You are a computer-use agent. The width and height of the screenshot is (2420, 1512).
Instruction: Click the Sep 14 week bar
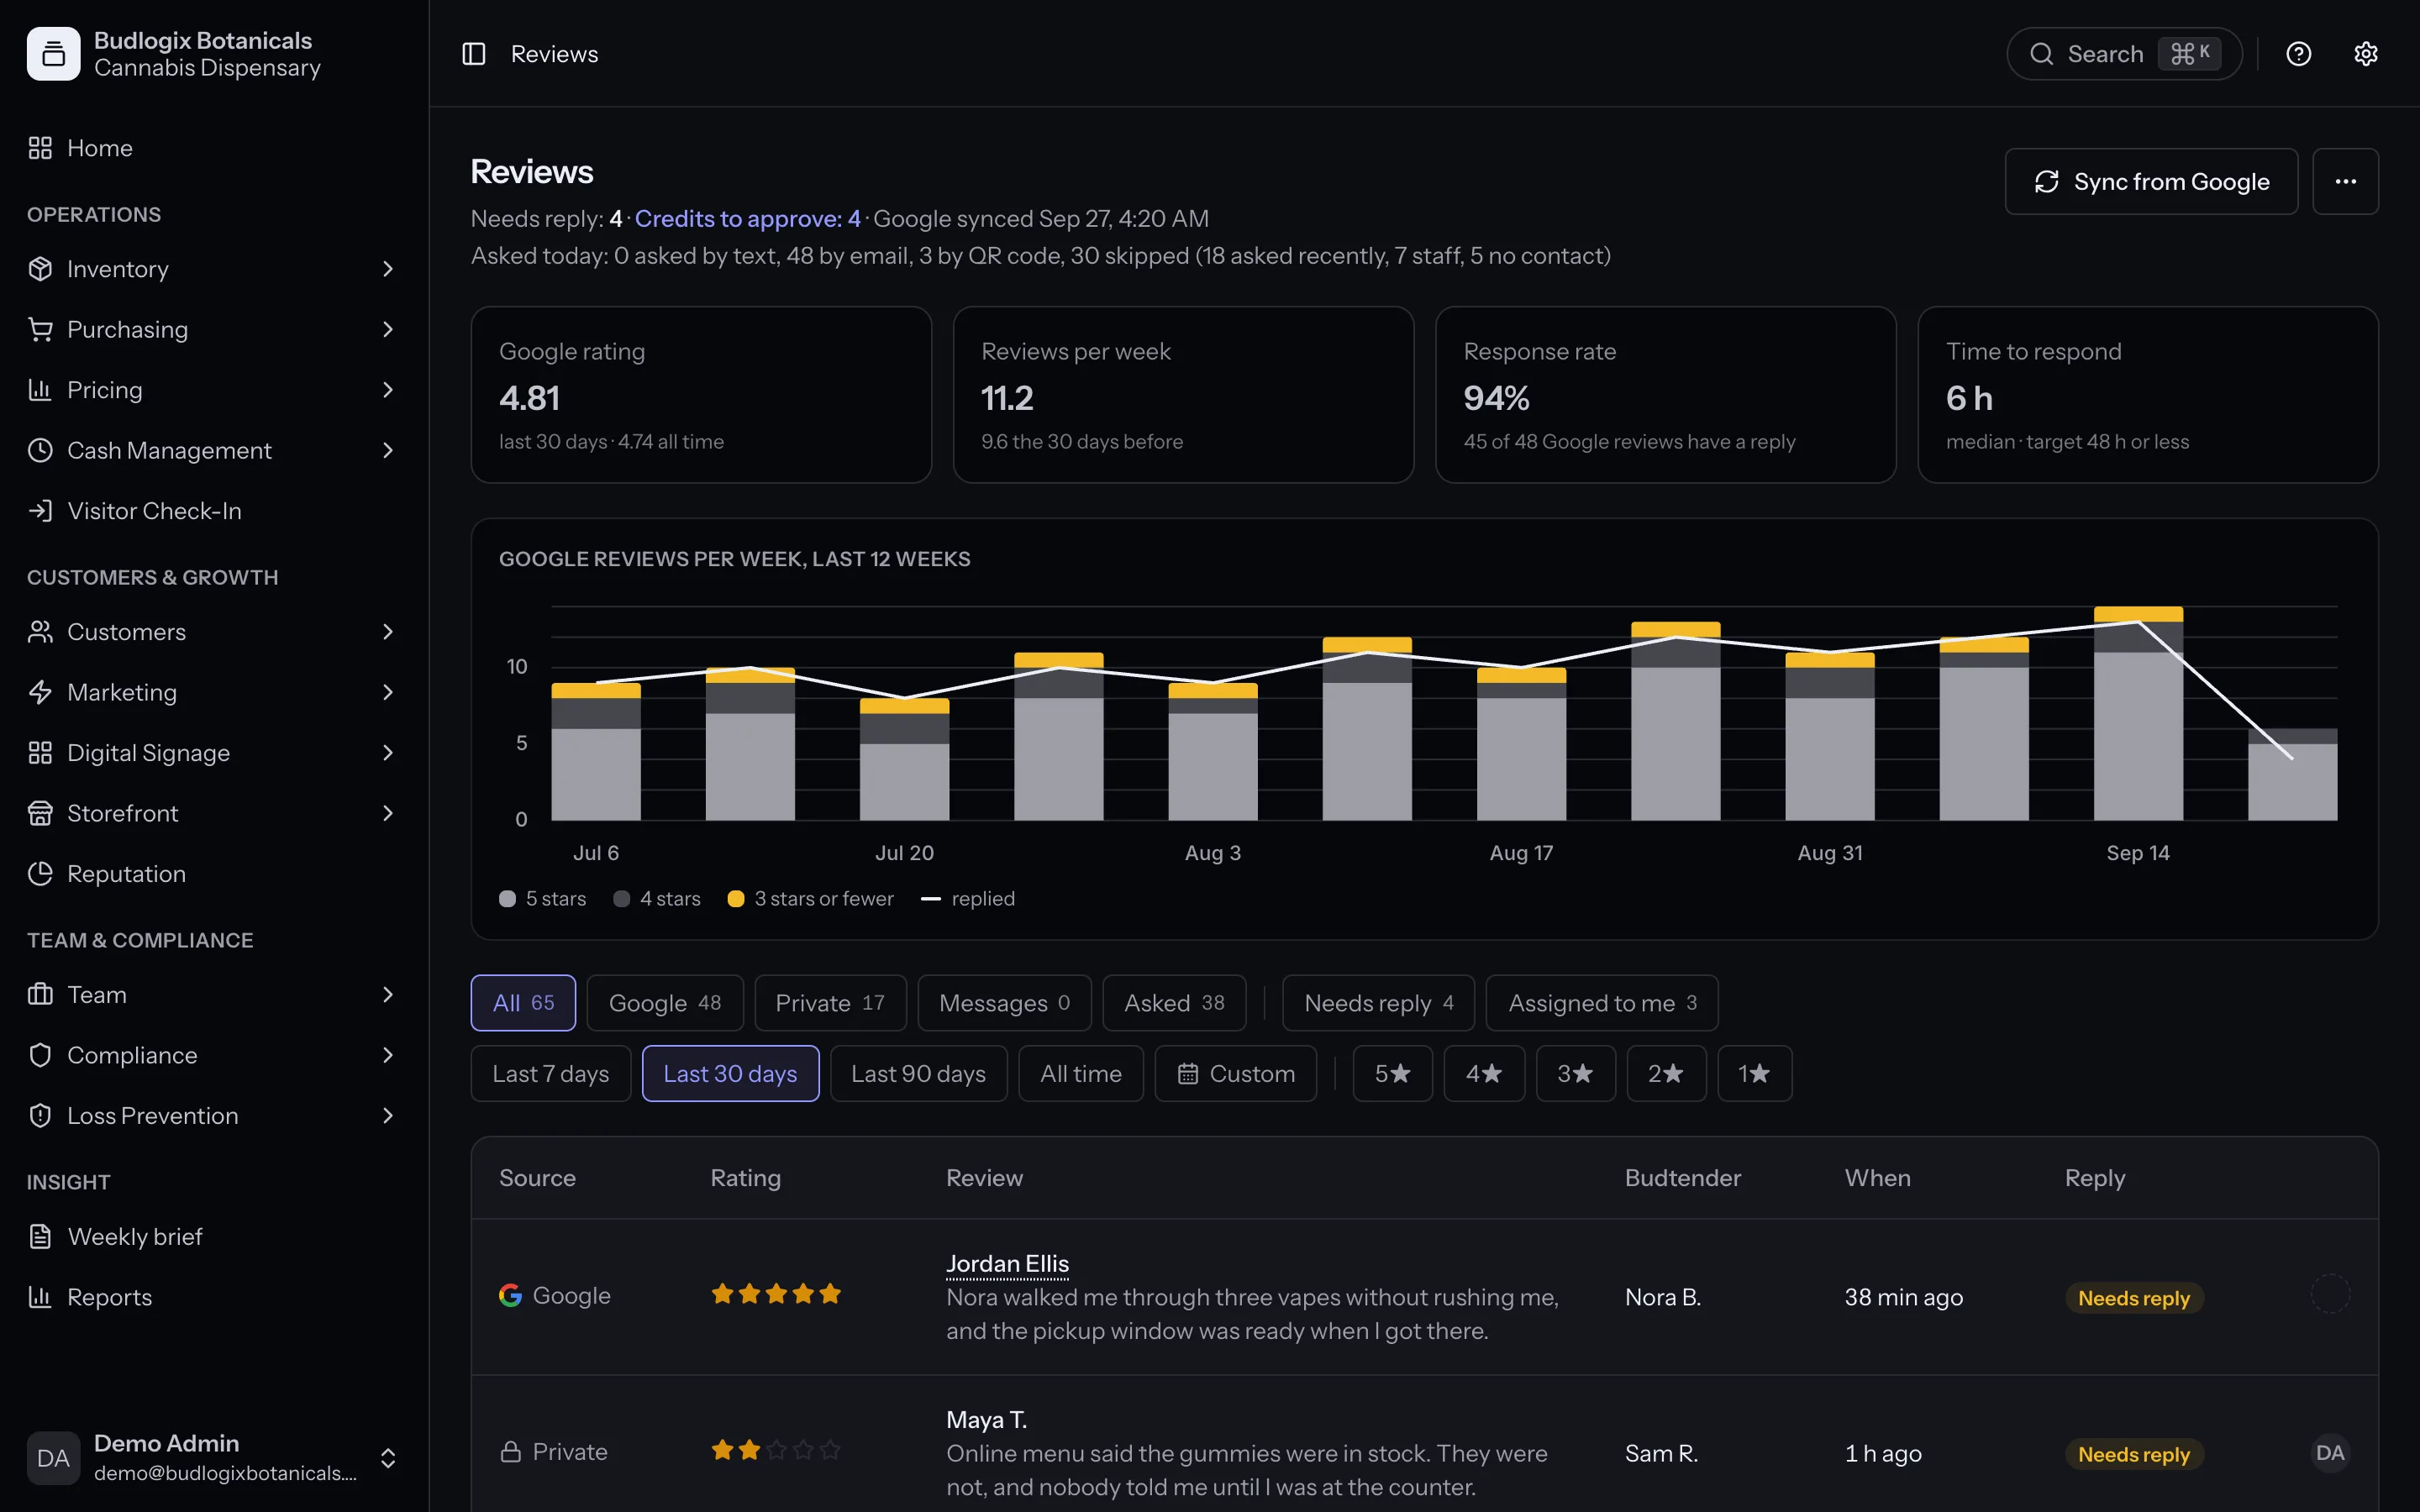pos(2138,713)
